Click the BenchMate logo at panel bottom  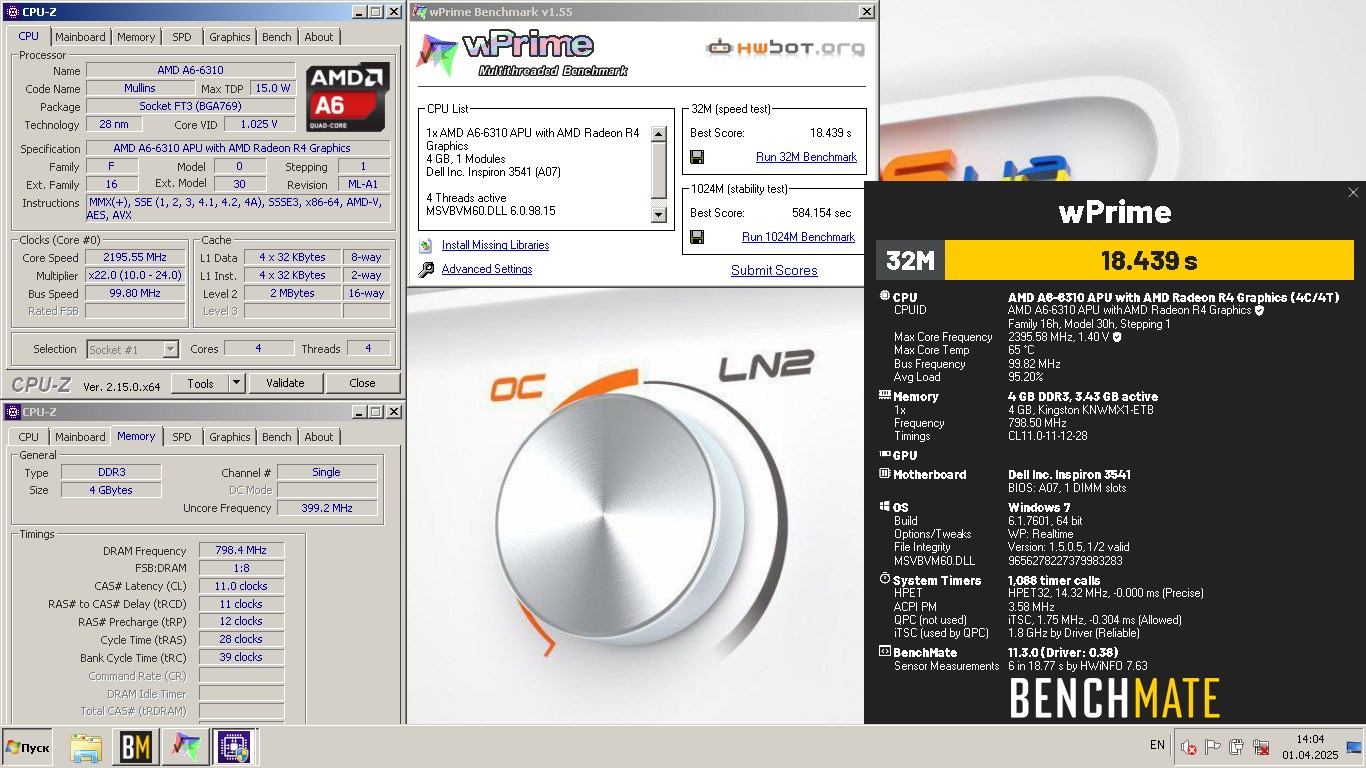(1115, 698)
